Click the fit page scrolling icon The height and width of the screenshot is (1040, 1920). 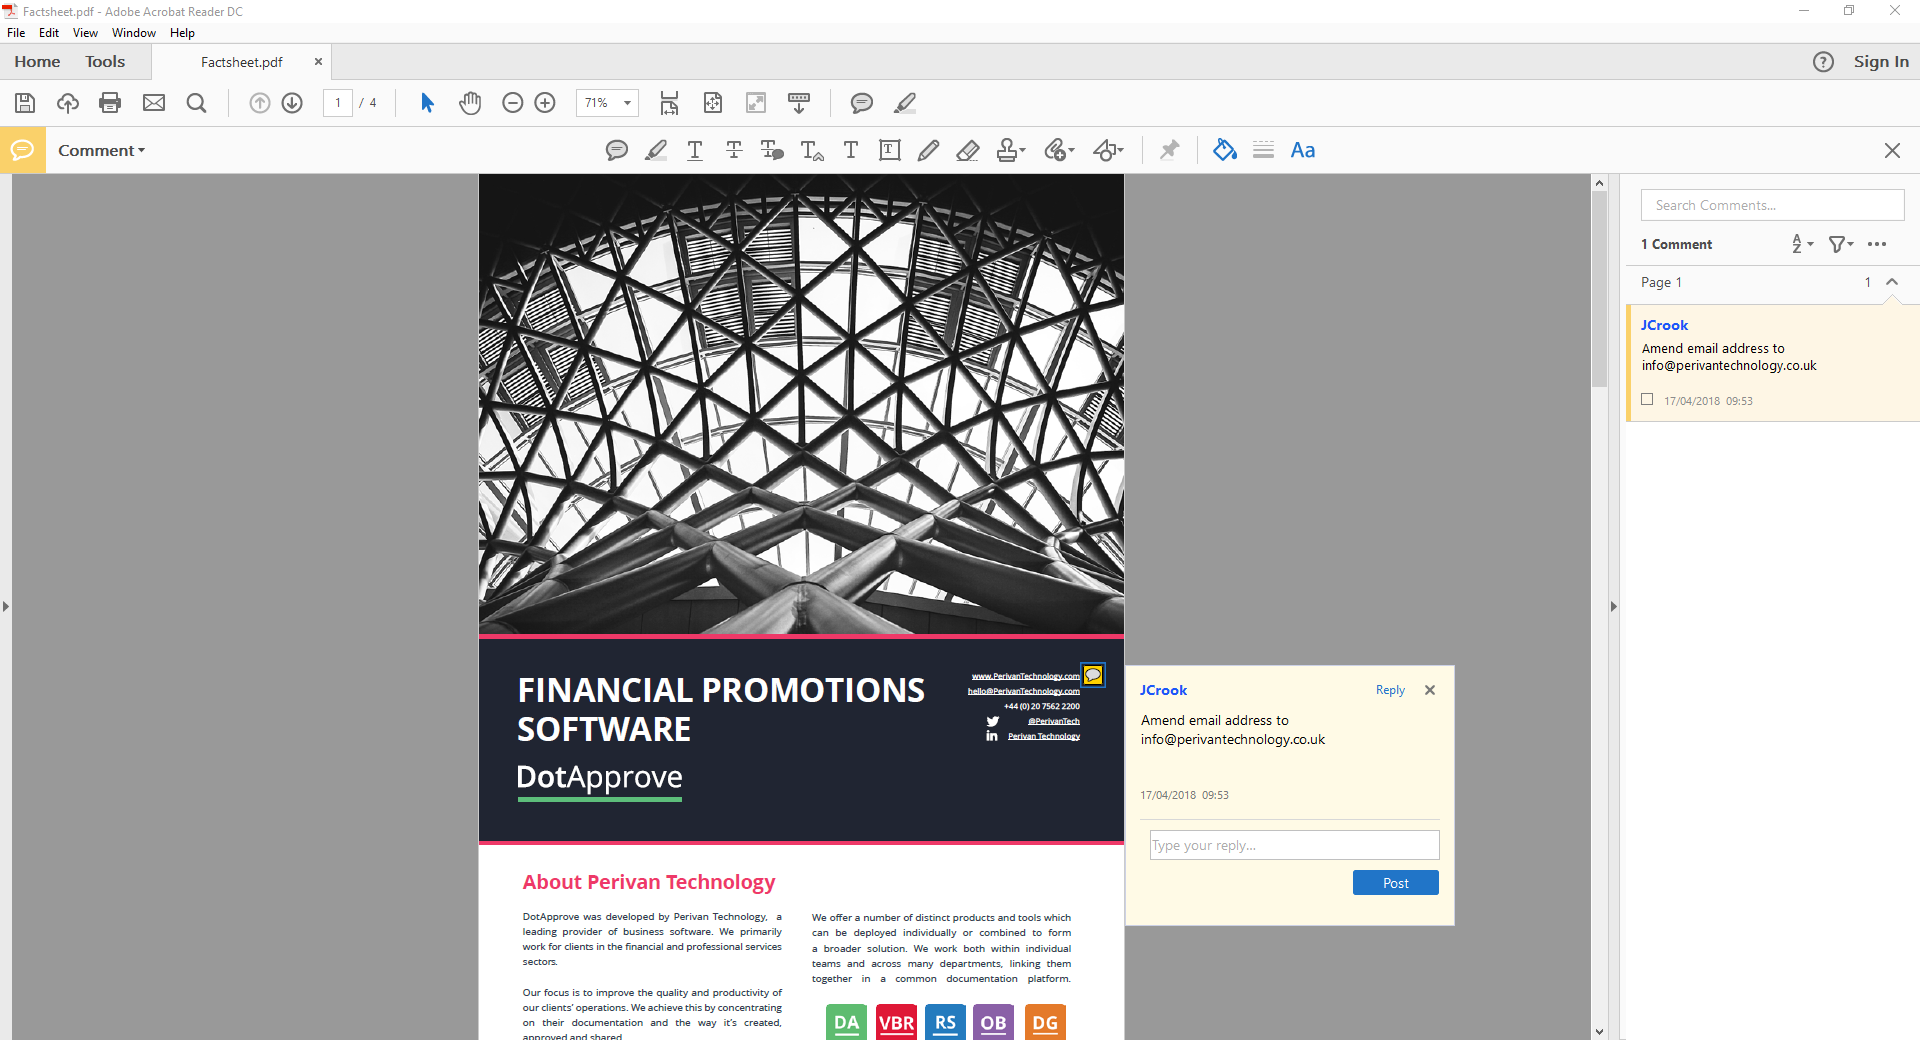pyautogui.click(x=669, y=103)
